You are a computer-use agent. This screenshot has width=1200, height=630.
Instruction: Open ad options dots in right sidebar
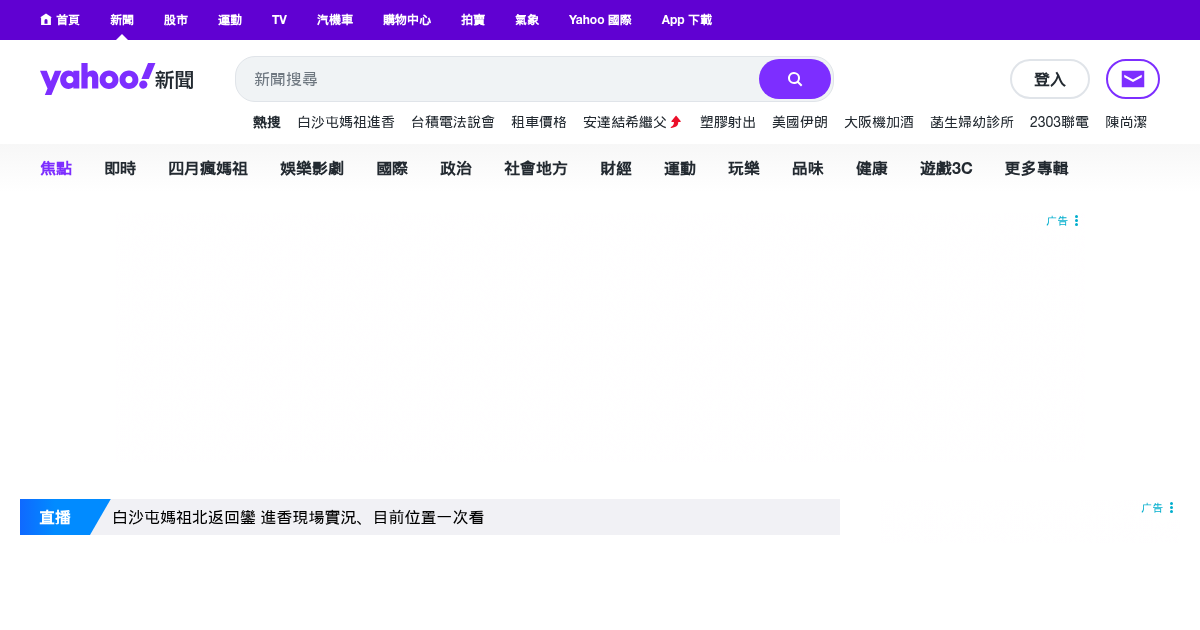point(1171,508)
